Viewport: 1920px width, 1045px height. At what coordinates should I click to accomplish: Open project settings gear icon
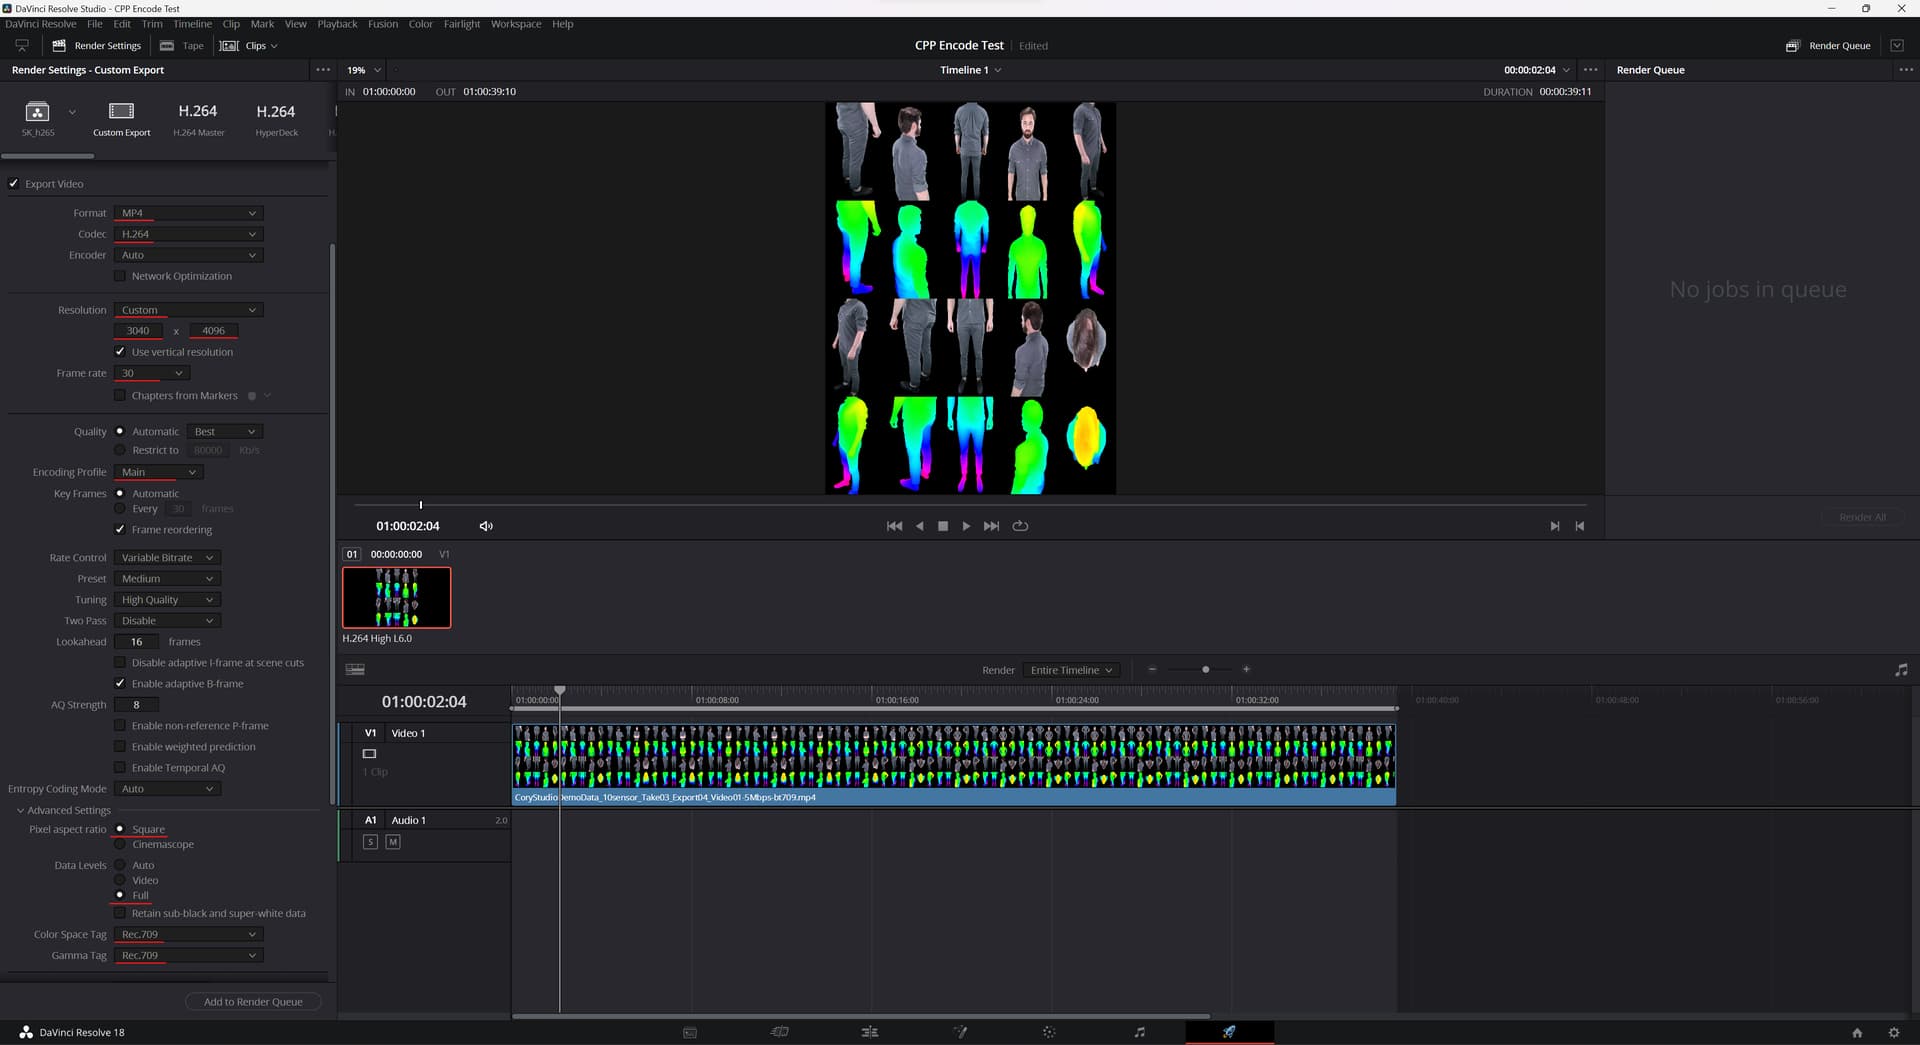click(1893, 1032)
